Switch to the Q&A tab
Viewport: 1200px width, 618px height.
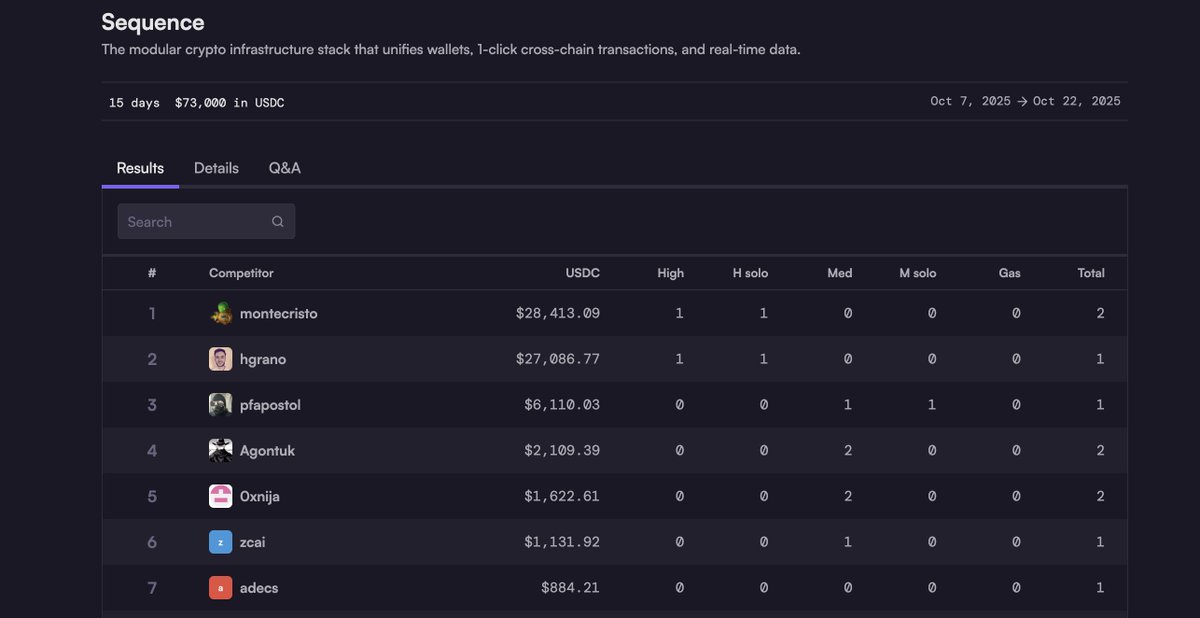coord(284,168)
